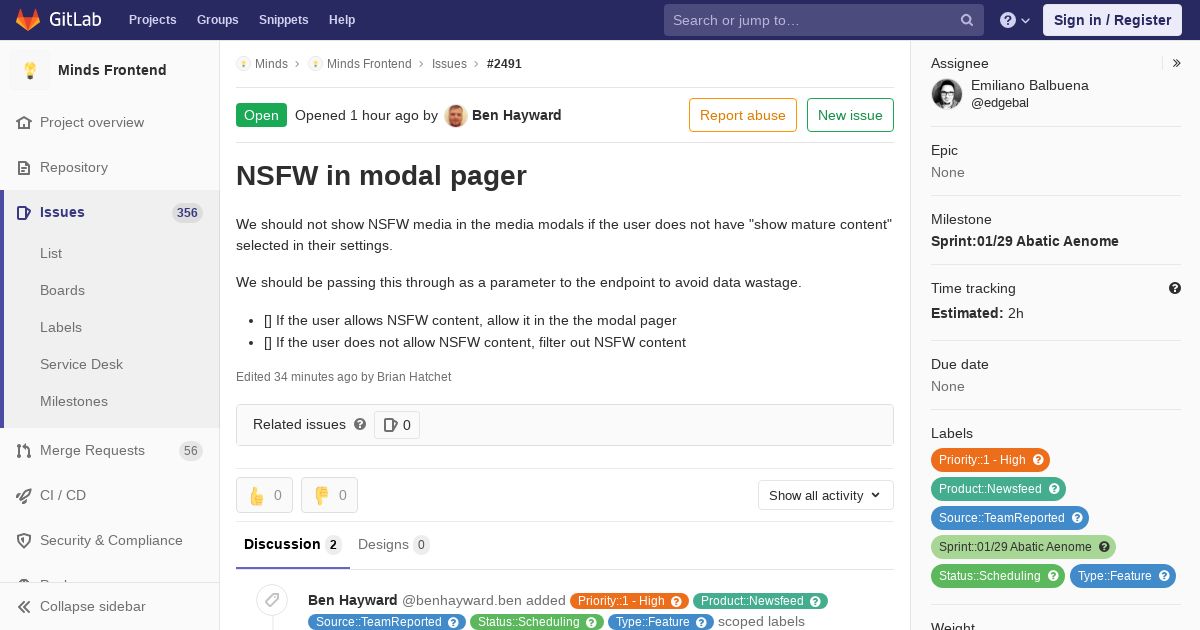This screenshot has width=1200, height=630.
Task: Click the green Open status badge
Action: pyautogui.click(x=261, y=115)
